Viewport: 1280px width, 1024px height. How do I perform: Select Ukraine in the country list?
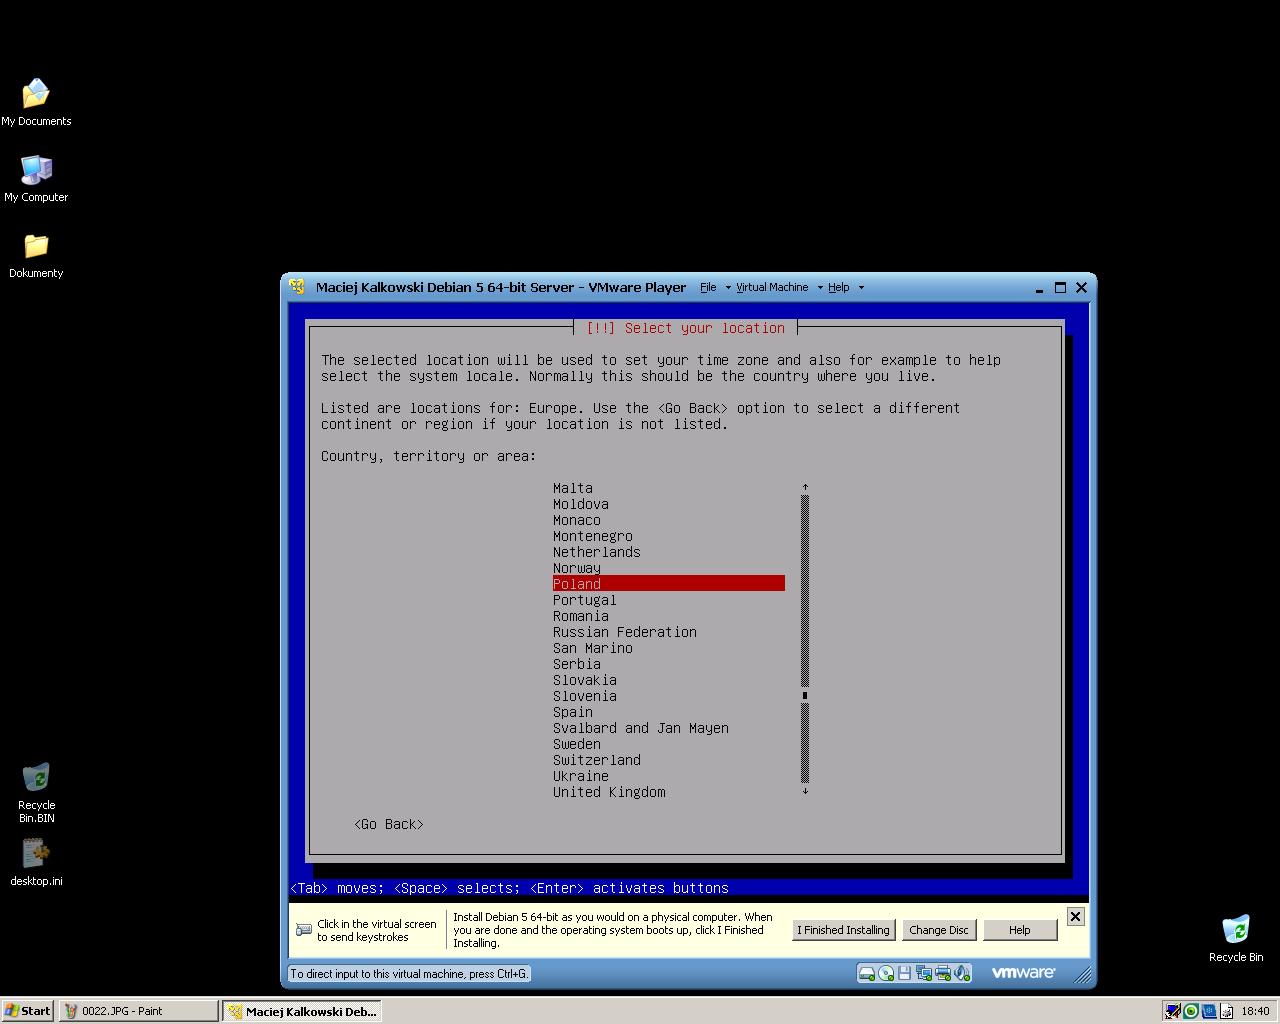581,776
